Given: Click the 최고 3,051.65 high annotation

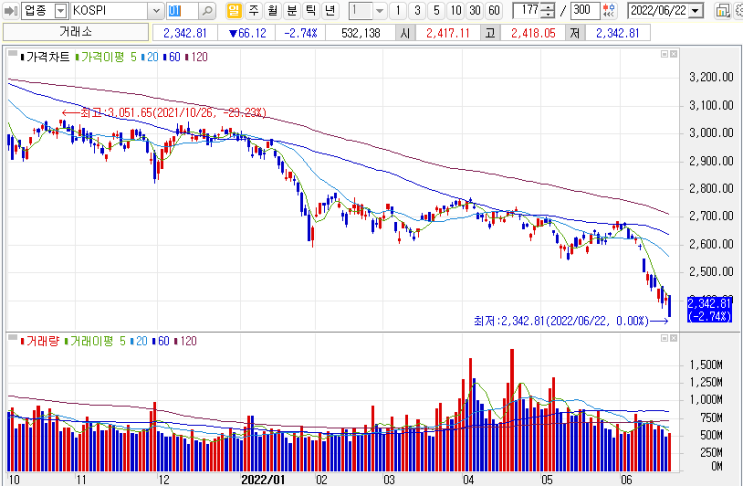Looking at the screenshot, I should (164, 113).
